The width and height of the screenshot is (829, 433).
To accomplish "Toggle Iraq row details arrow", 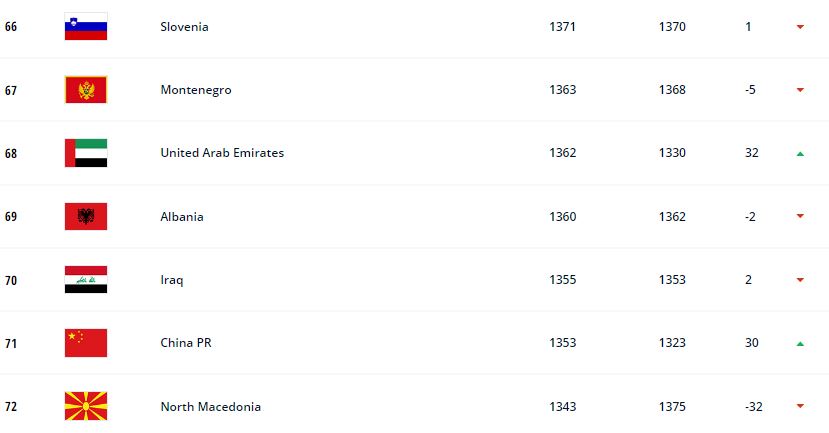I will [800, 280].
